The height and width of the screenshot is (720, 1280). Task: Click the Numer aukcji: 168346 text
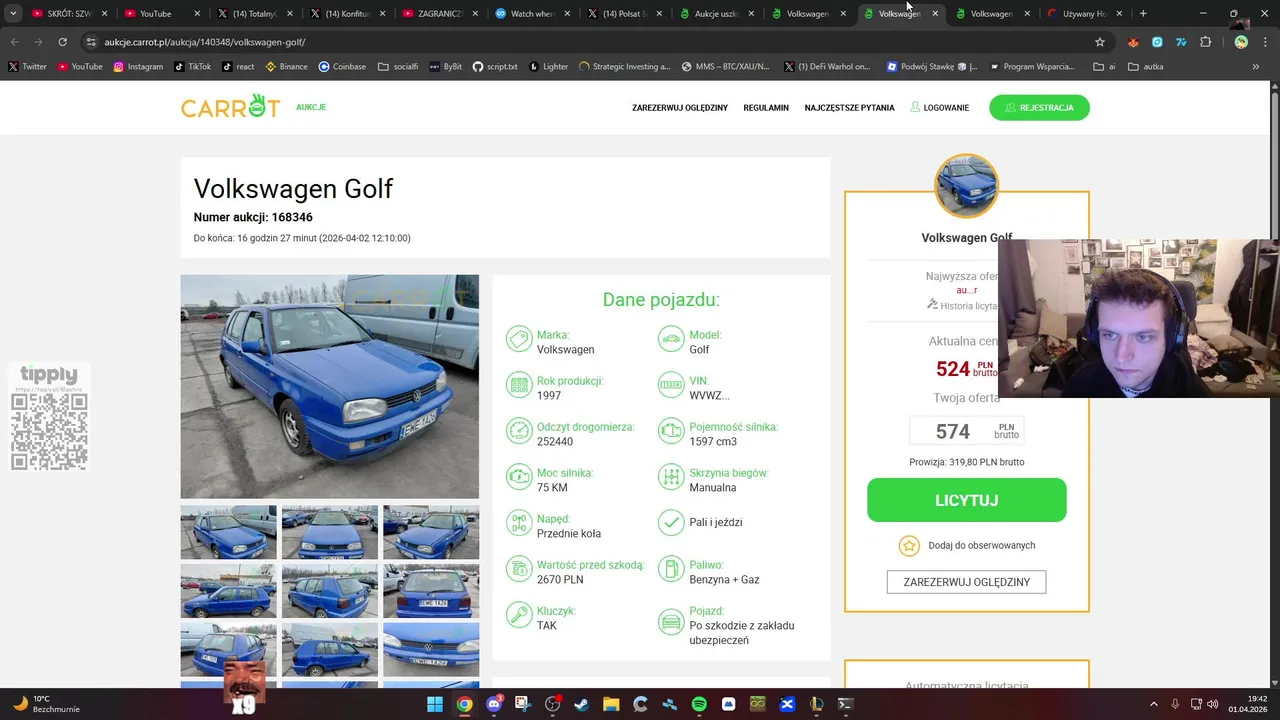tap(253, 217)
